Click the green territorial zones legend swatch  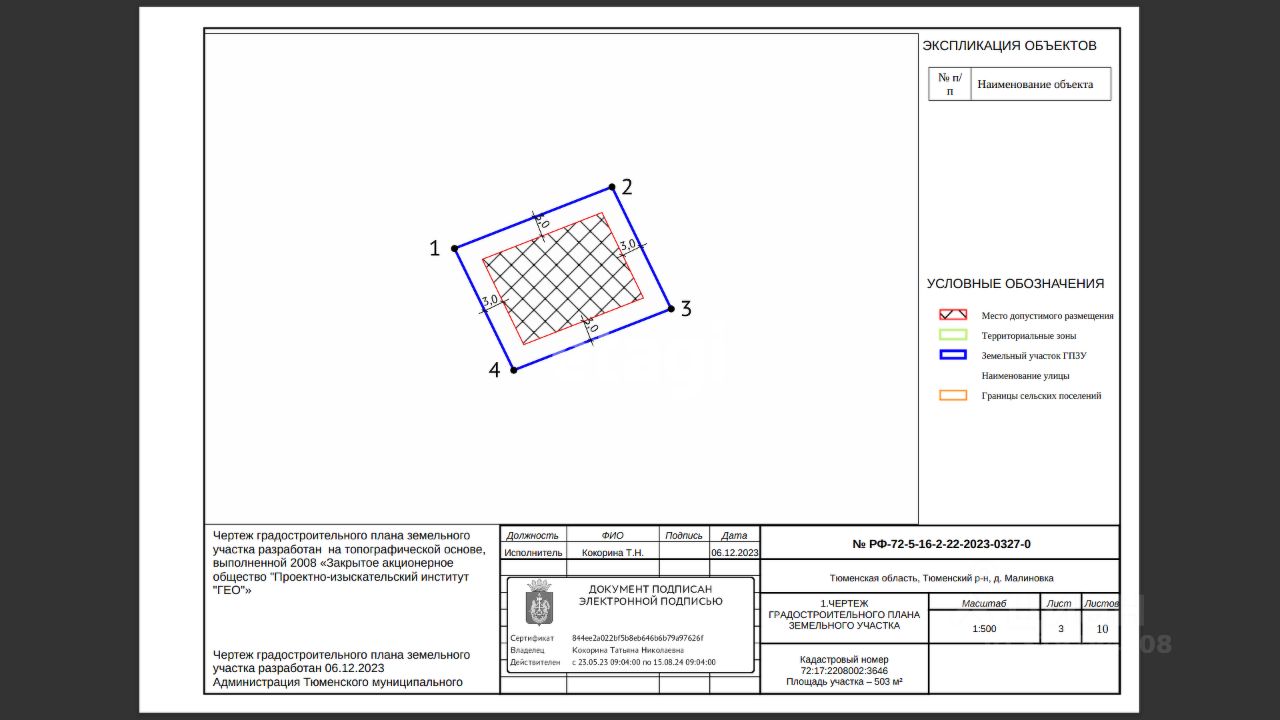click(953, 335)
